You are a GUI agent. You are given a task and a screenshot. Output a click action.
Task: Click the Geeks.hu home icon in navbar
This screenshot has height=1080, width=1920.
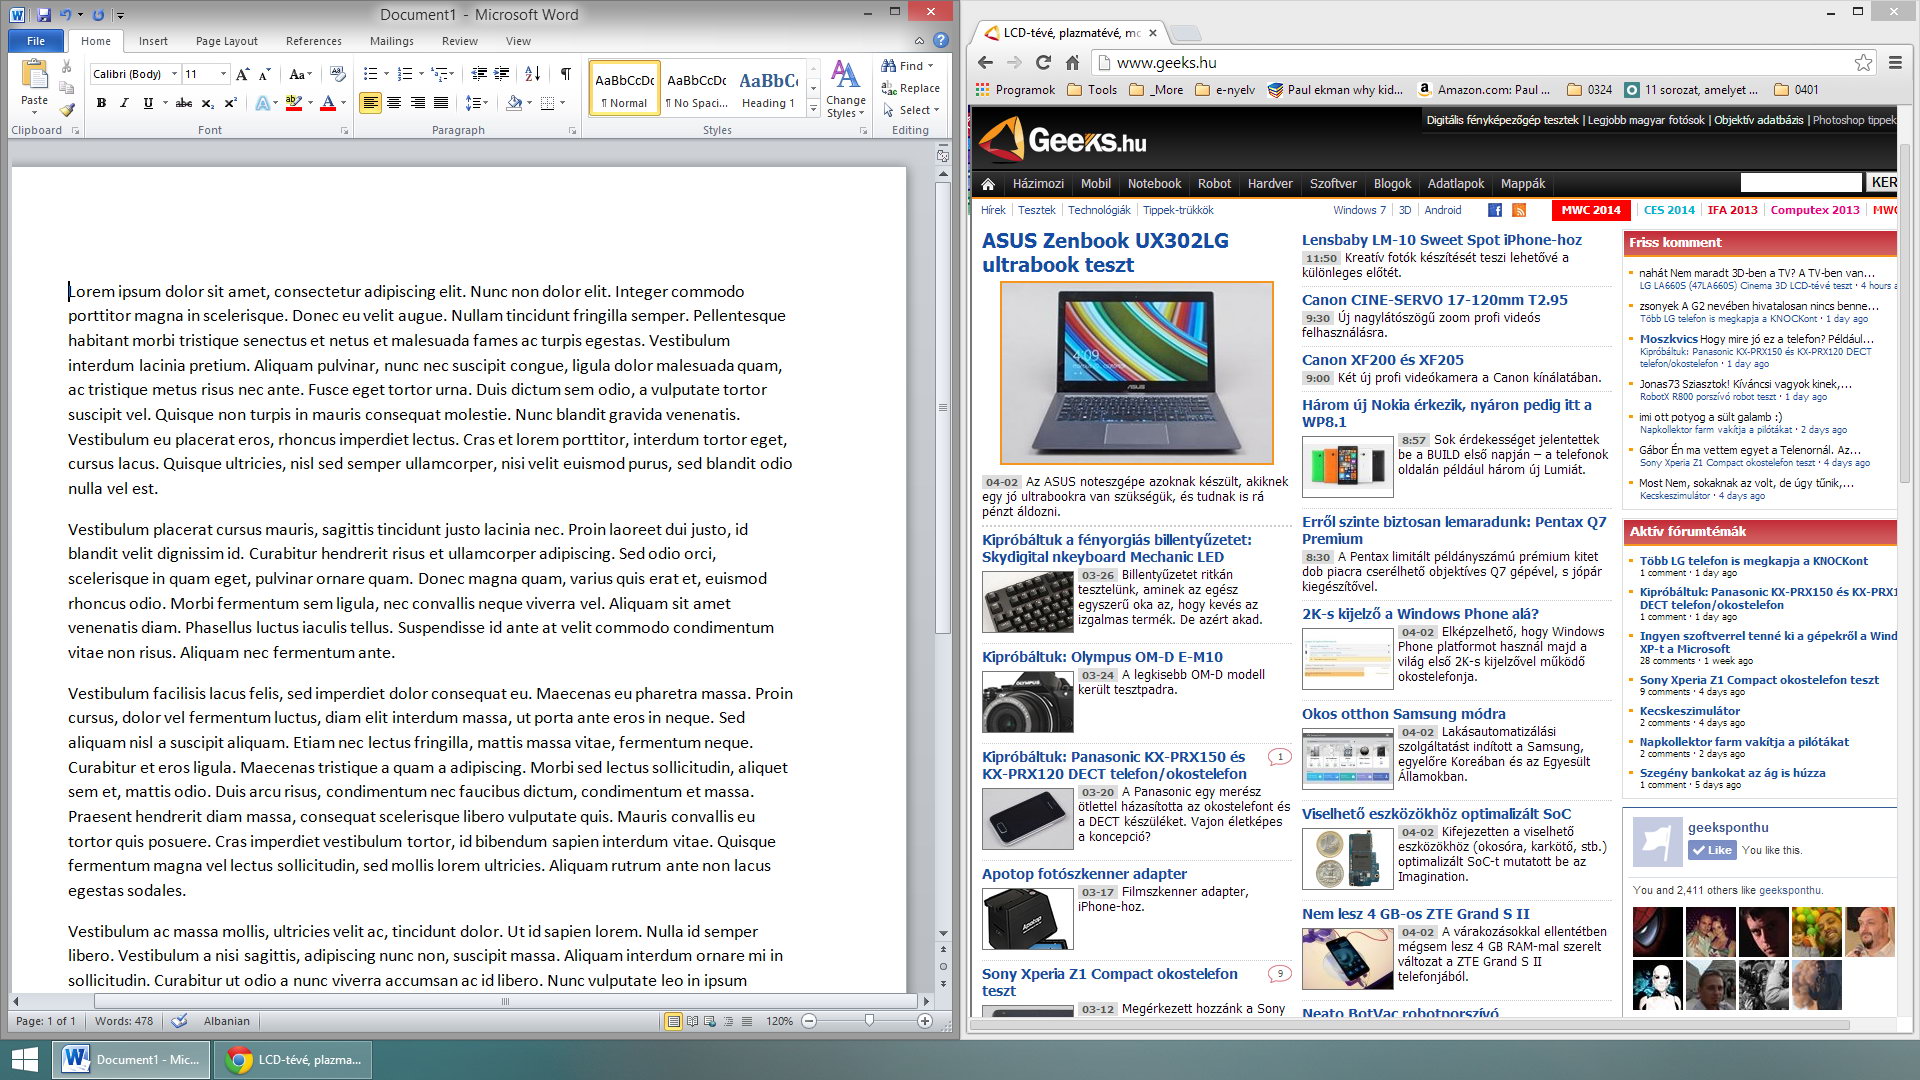tap(988, 184)
